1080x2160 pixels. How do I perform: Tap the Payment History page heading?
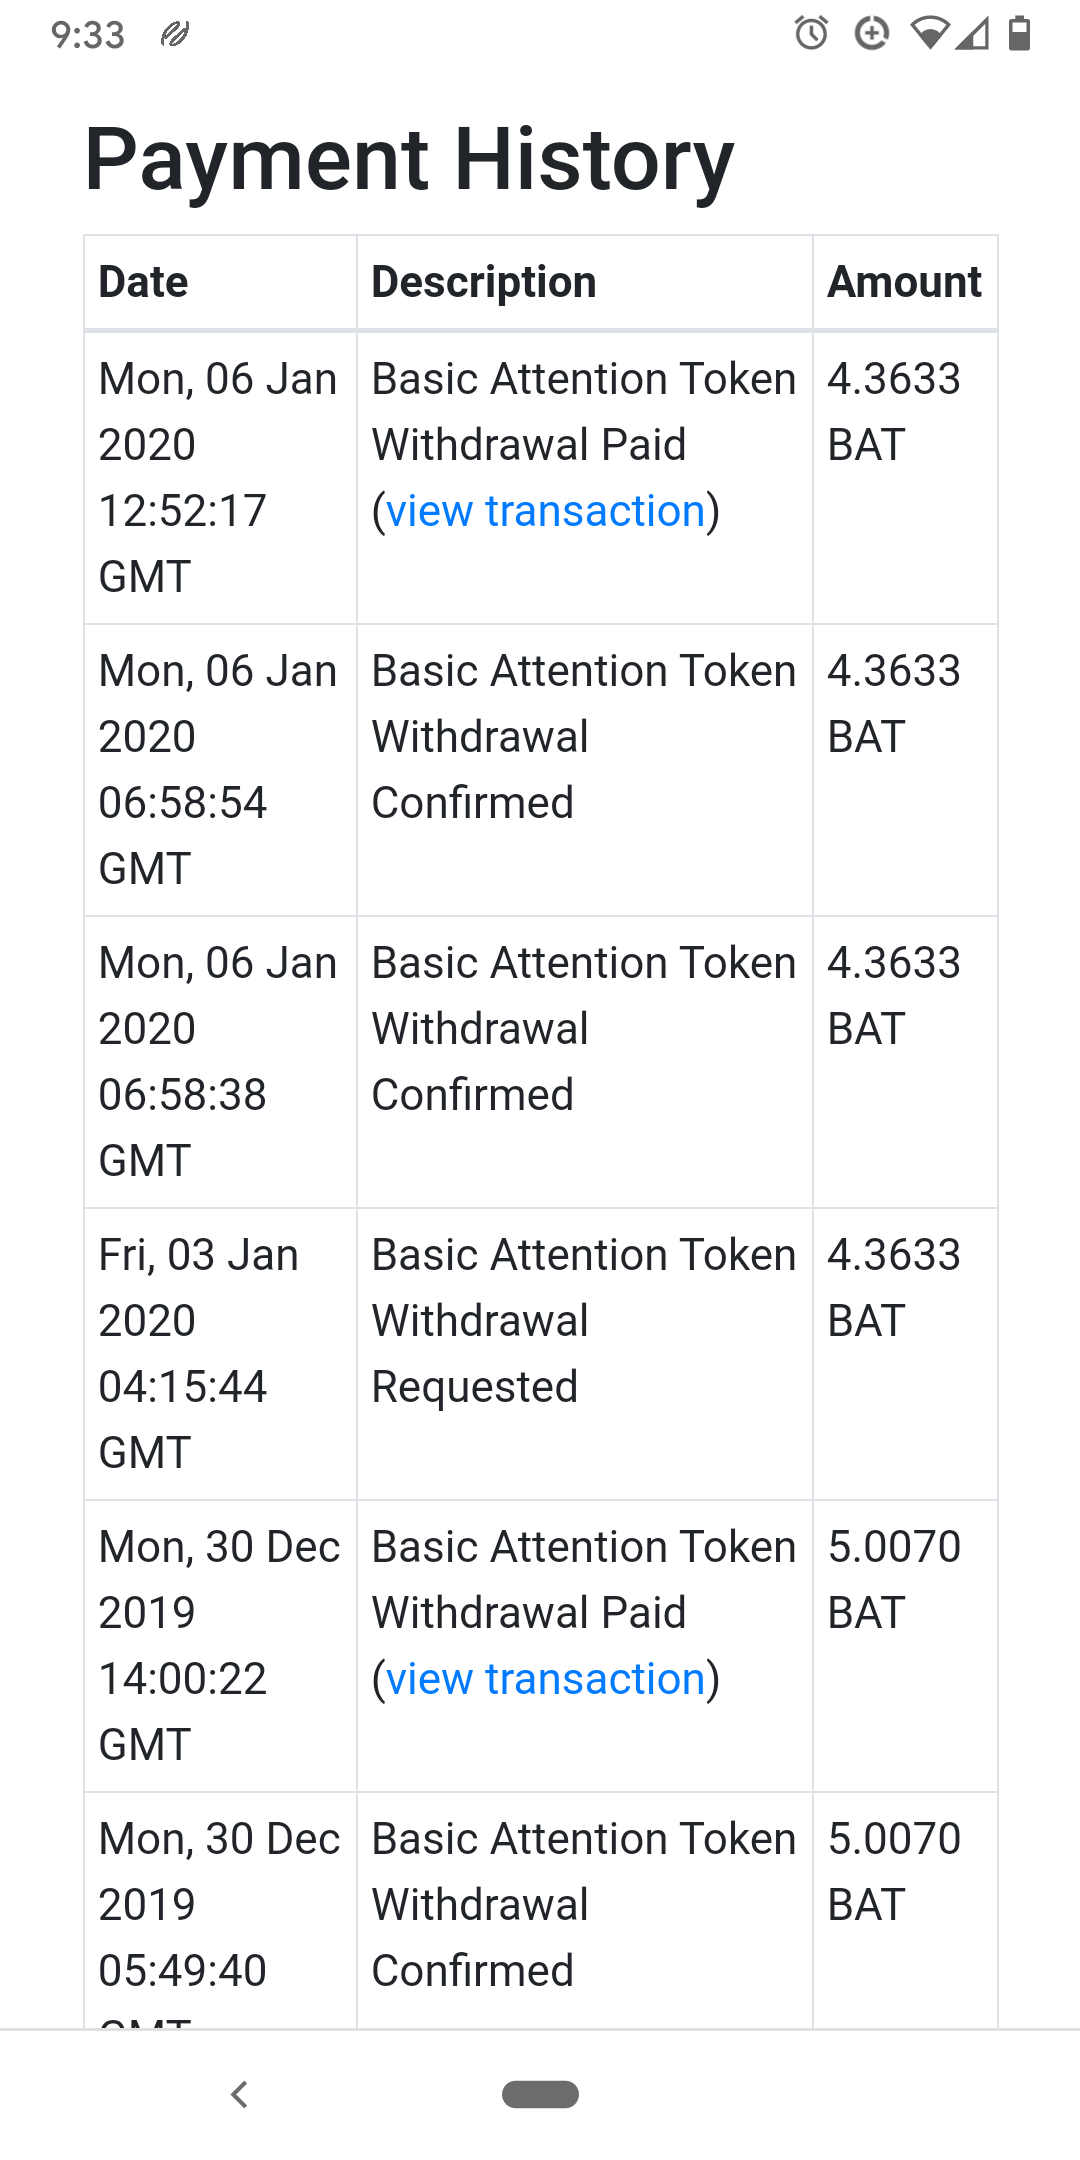click(409, 160)
